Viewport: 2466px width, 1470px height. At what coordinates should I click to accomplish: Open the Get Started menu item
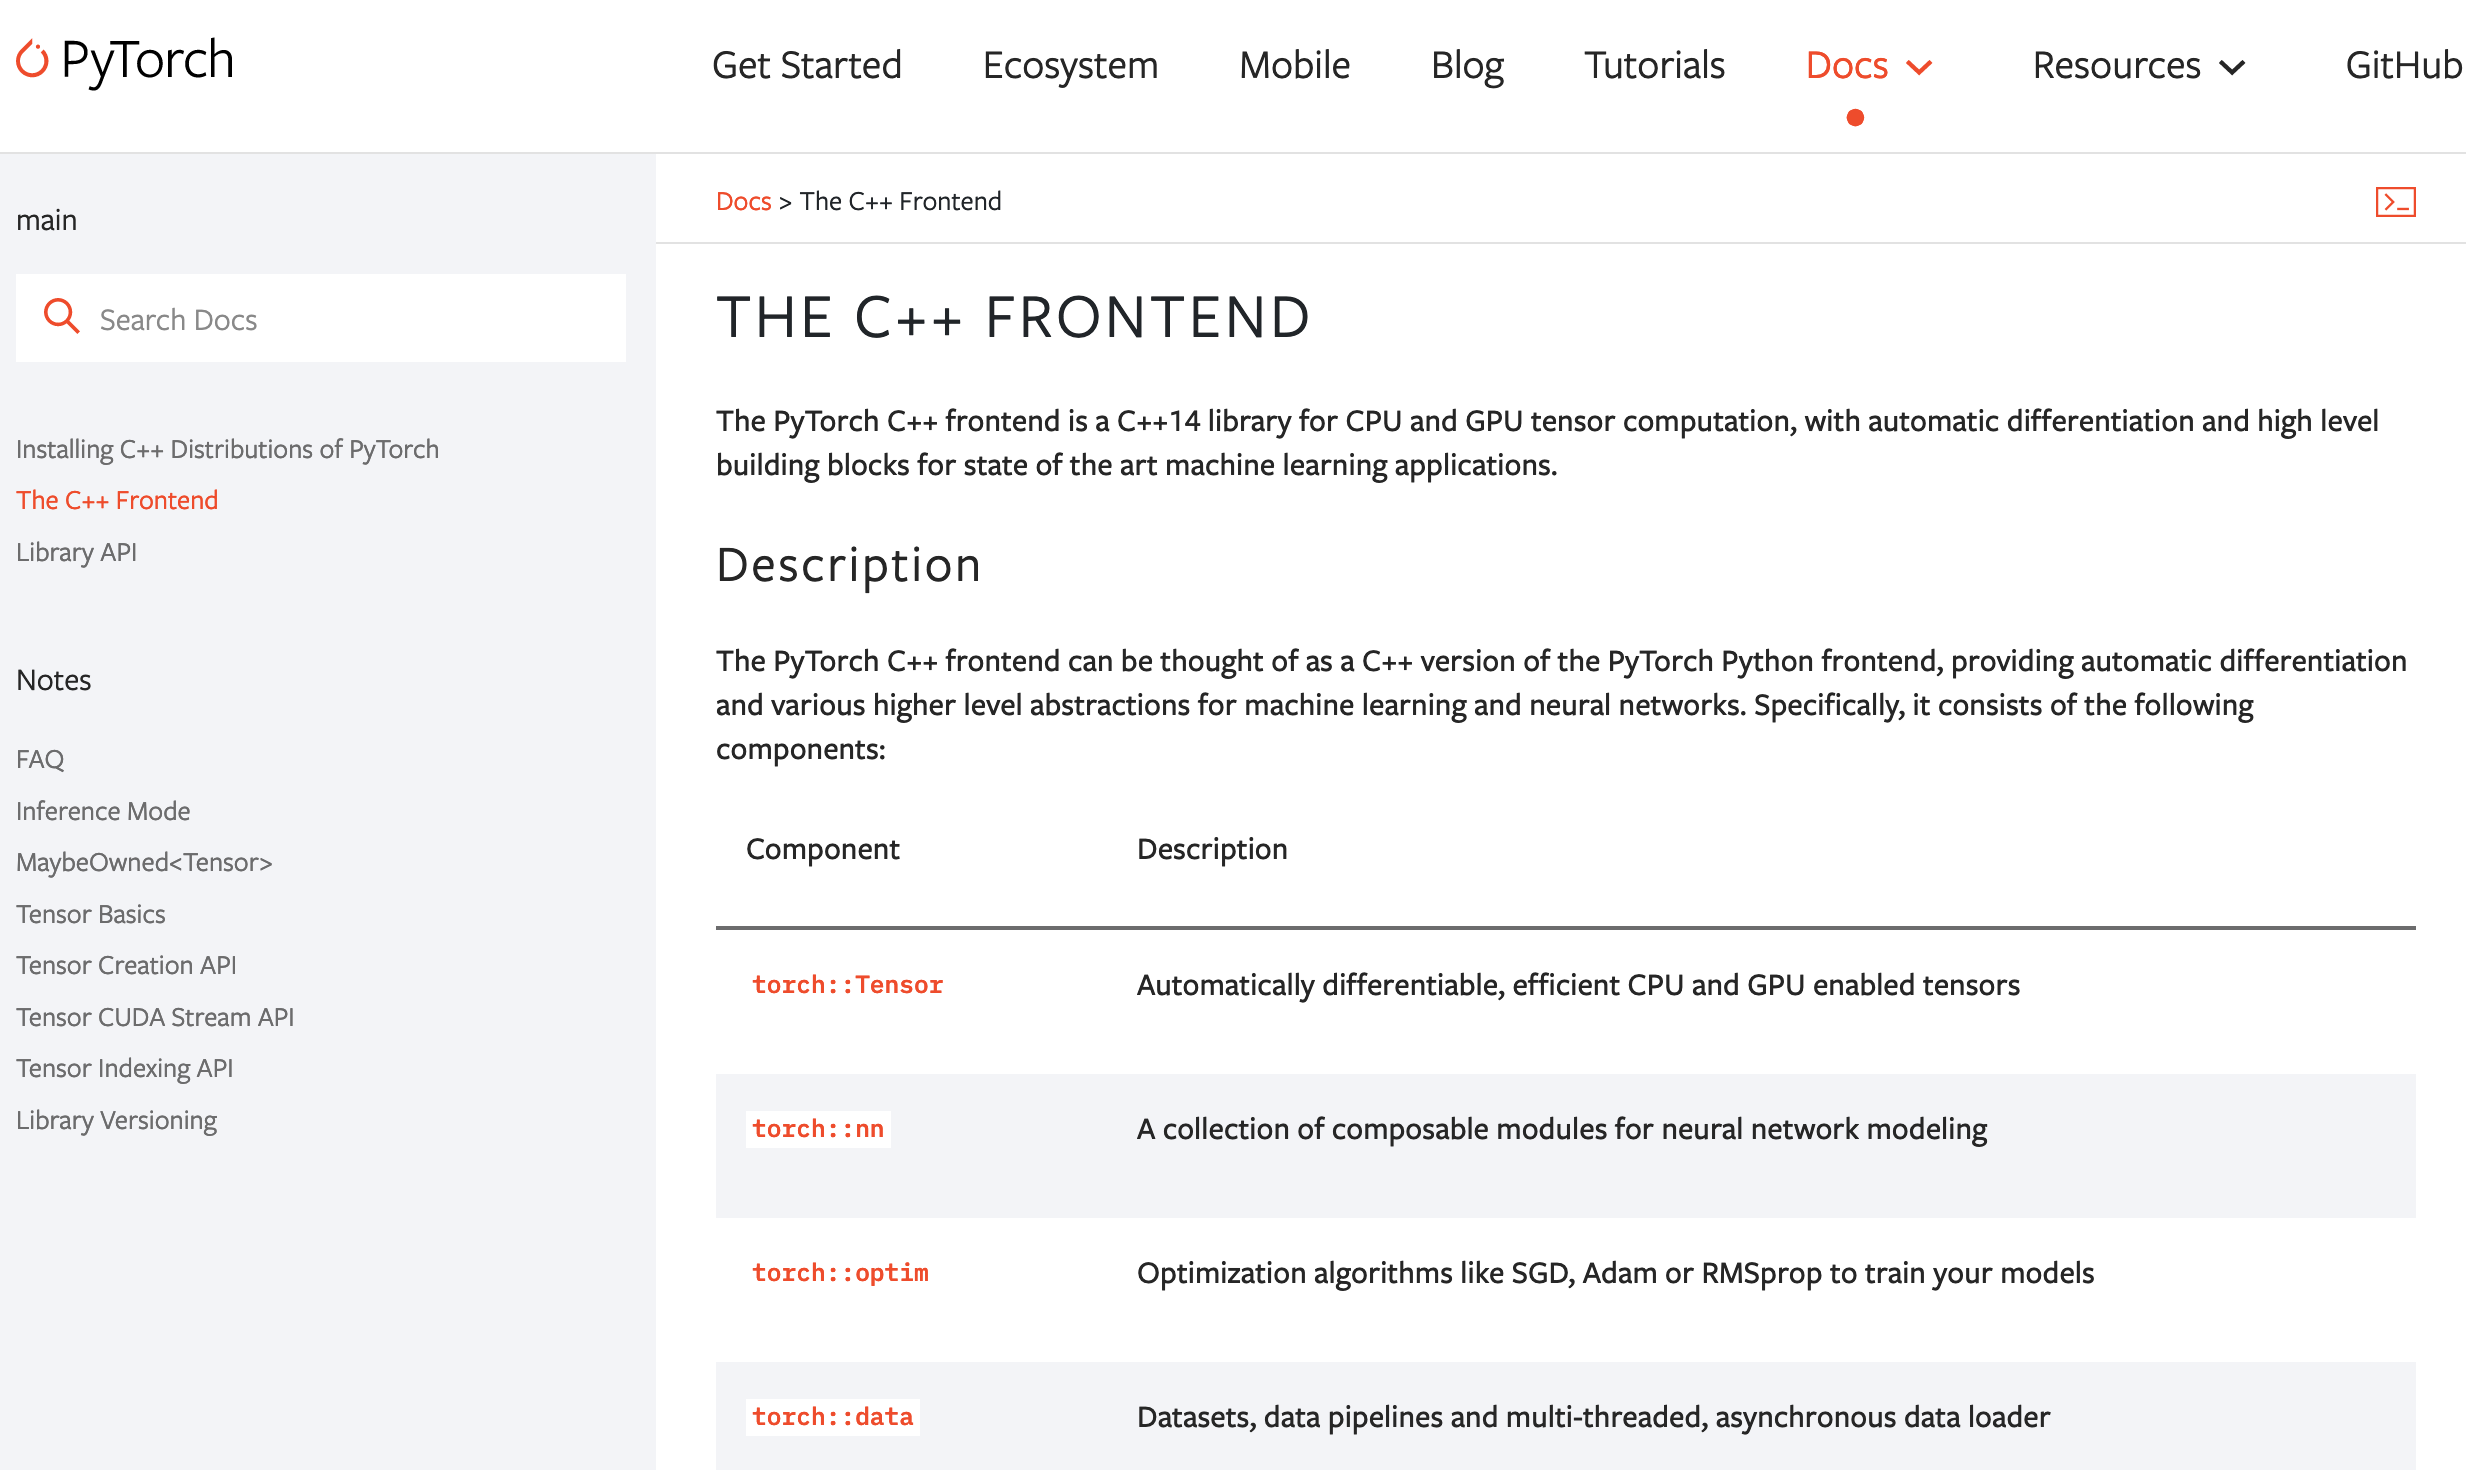click(806, 65)
